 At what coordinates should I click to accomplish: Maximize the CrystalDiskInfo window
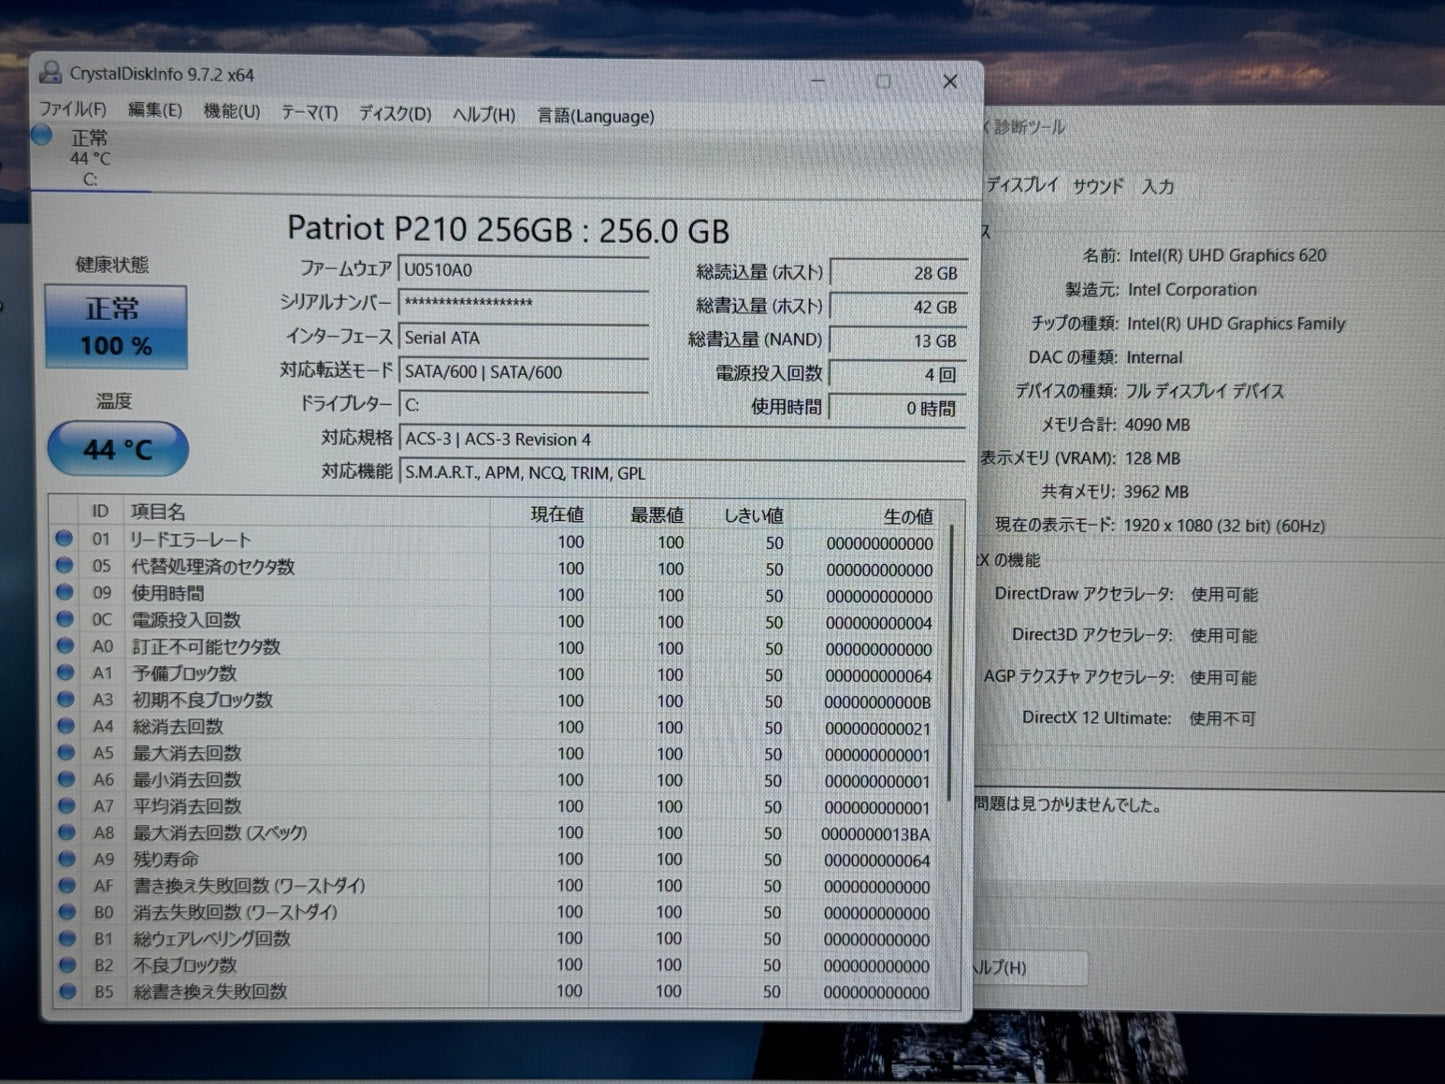883,81
